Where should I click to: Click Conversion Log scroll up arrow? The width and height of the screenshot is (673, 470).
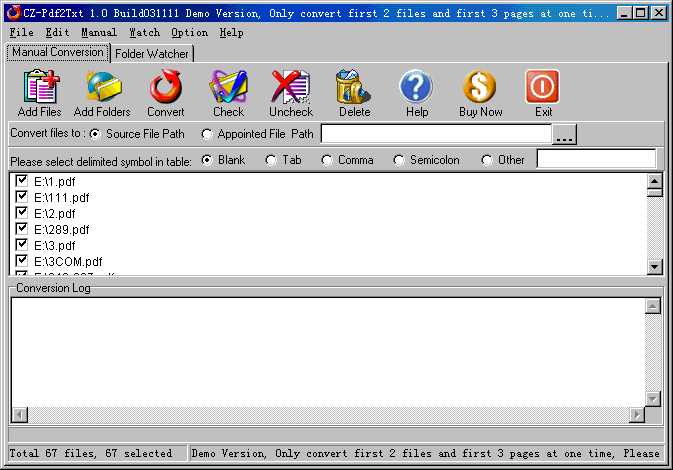tap(652, 306)
